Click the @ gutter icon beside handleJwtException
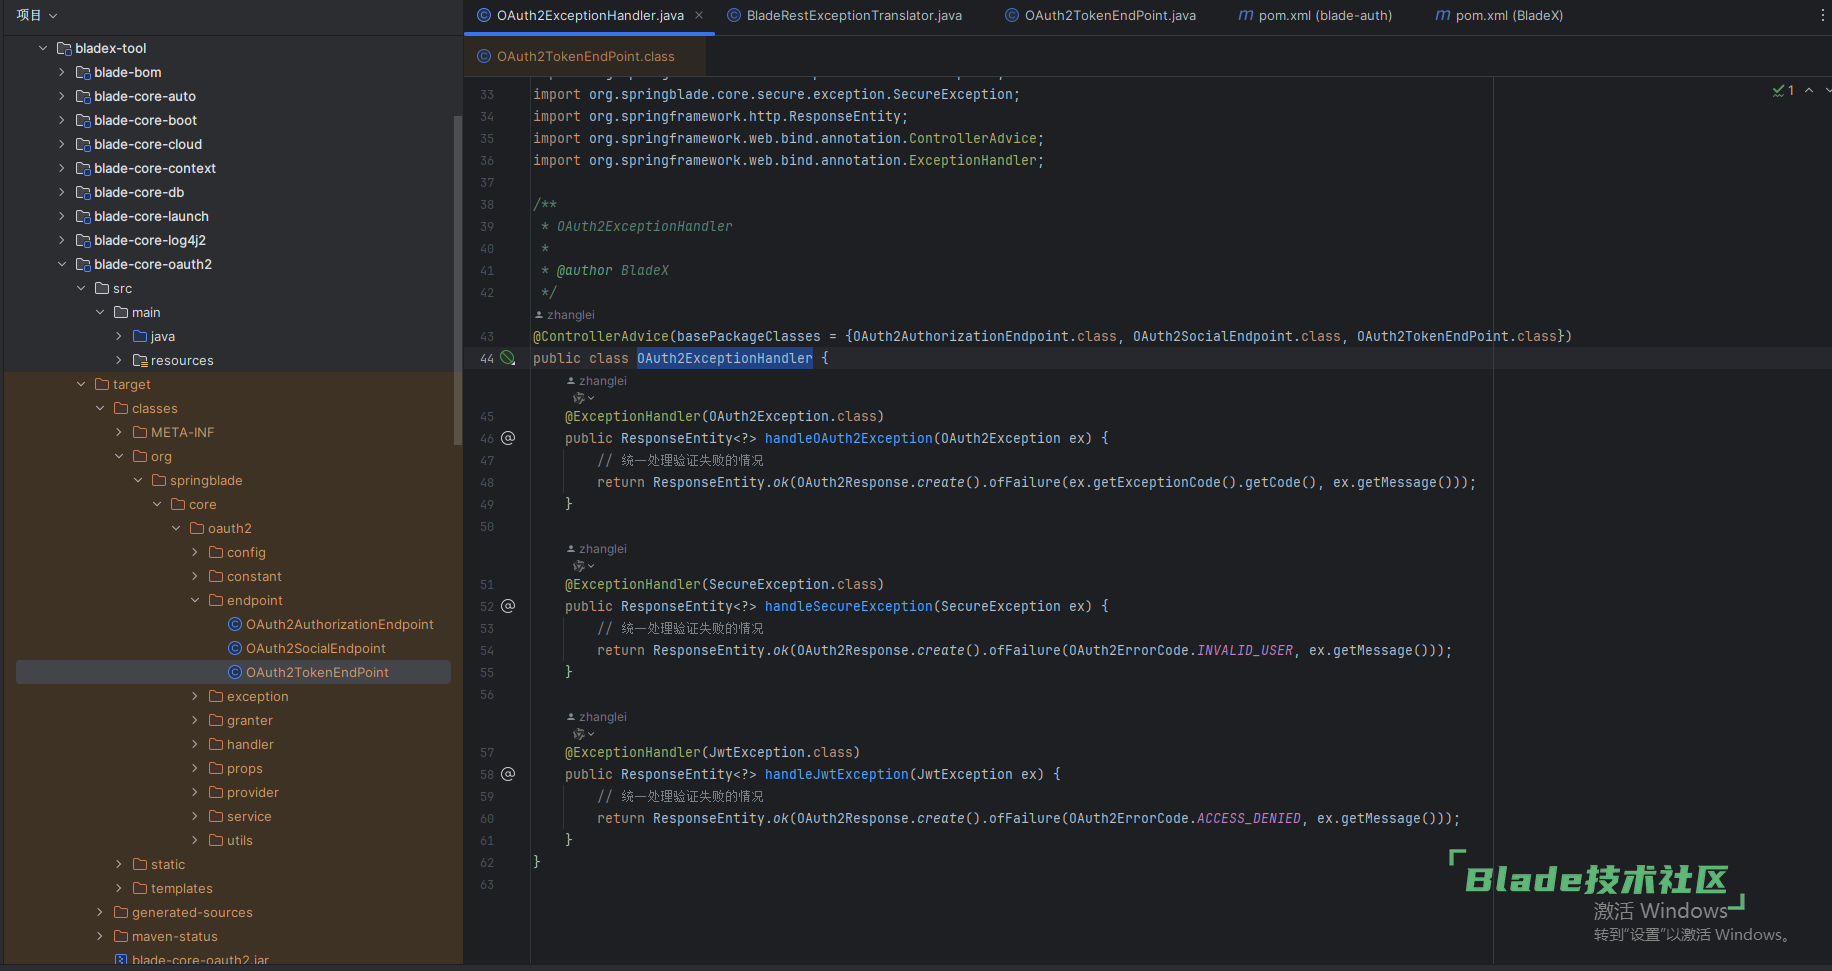The width and height of the screenshot is (1832, 971). pos(508,774)
